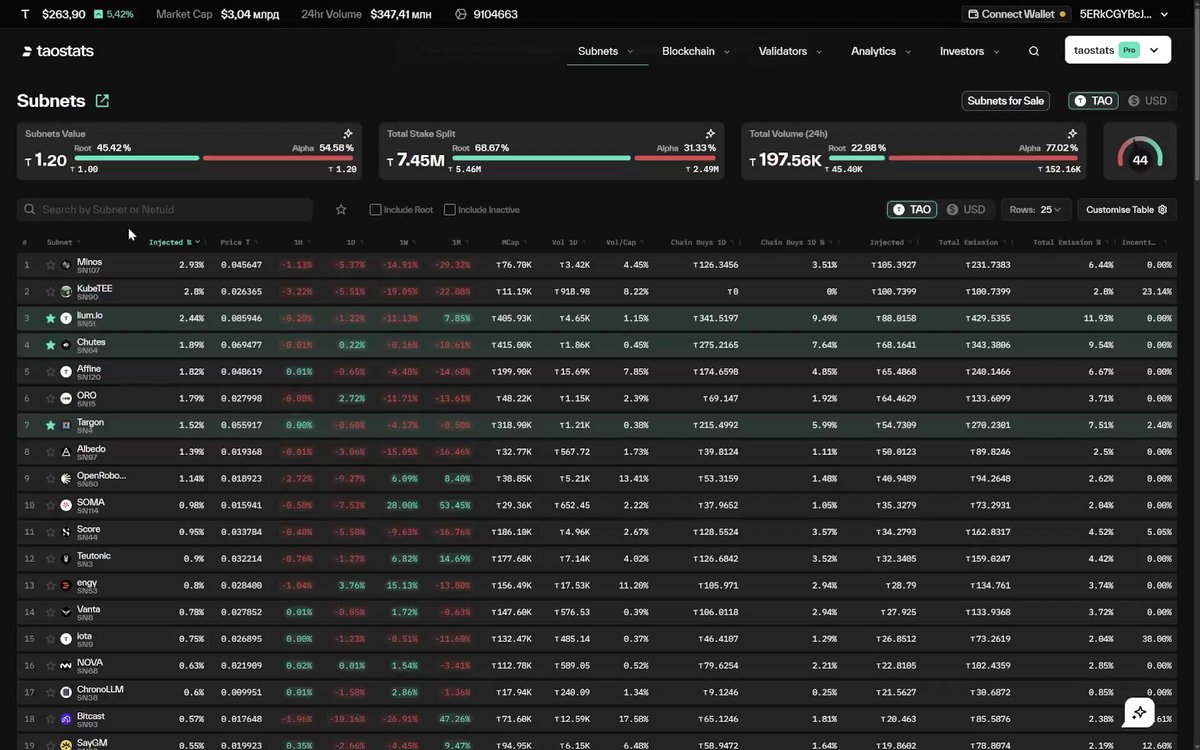Open Subnets for Sale
Image resolution: width=1200 pixels, height=750 pixels.
(1005, 101)
